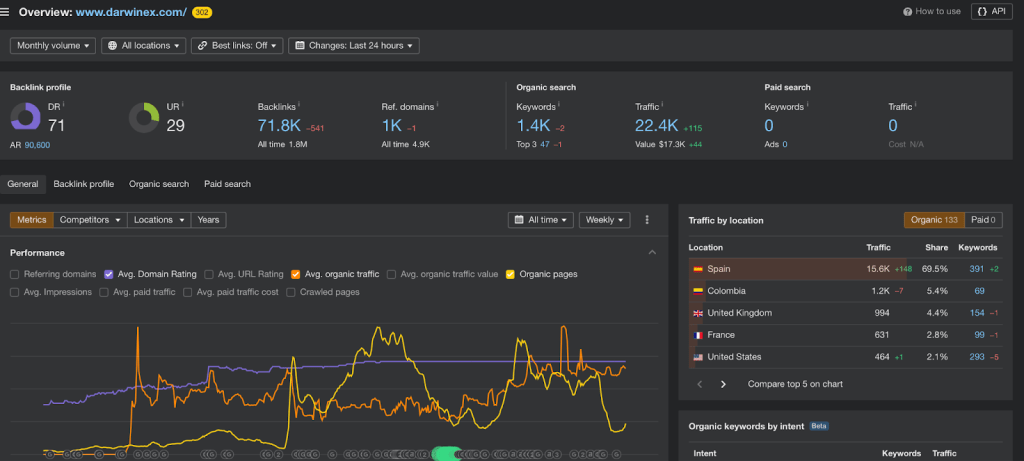Open www.darwinex.com/ link in title
This screenshot has height=461, width=1024.
coord(131,12)
